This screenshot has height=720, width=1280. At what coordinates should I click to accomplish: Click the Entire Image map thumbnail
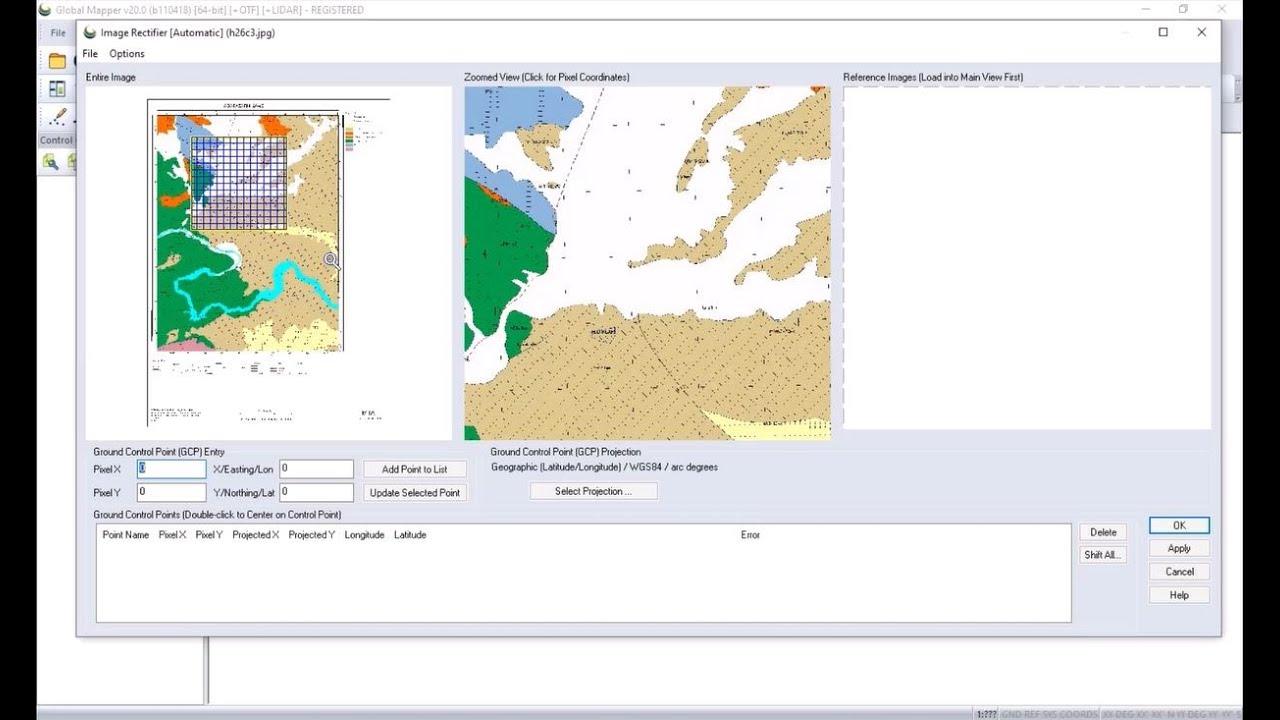click(268, 263)
